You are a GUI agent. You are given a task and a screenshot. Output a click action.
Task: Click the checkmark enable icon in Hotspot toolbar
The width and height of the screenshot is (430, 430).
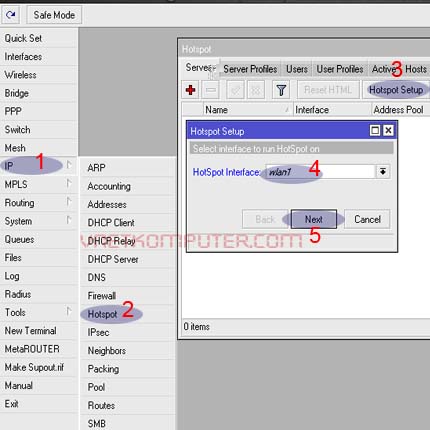(x=235, y=90)
